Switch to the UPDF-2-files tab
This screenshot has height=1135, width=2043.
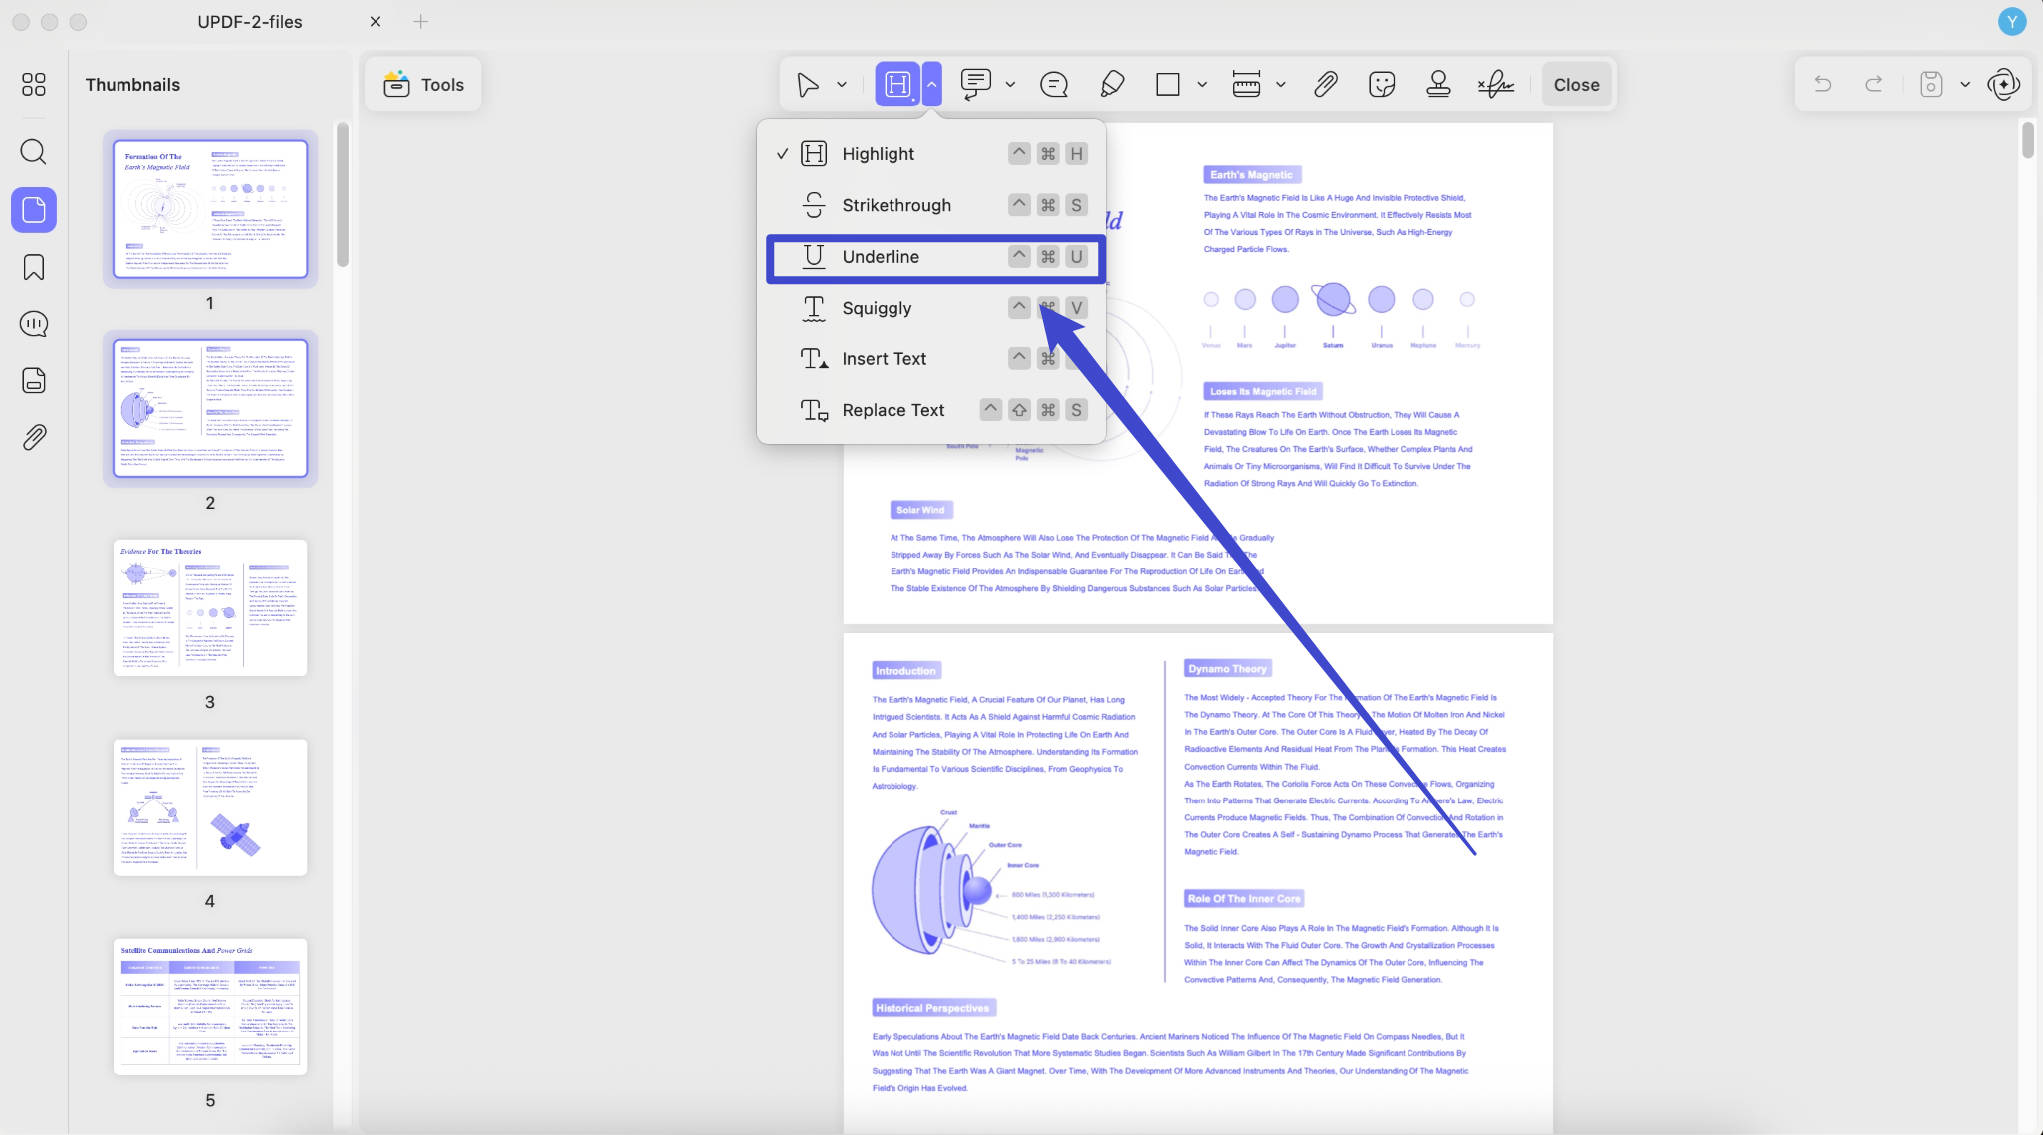(250, 21)
